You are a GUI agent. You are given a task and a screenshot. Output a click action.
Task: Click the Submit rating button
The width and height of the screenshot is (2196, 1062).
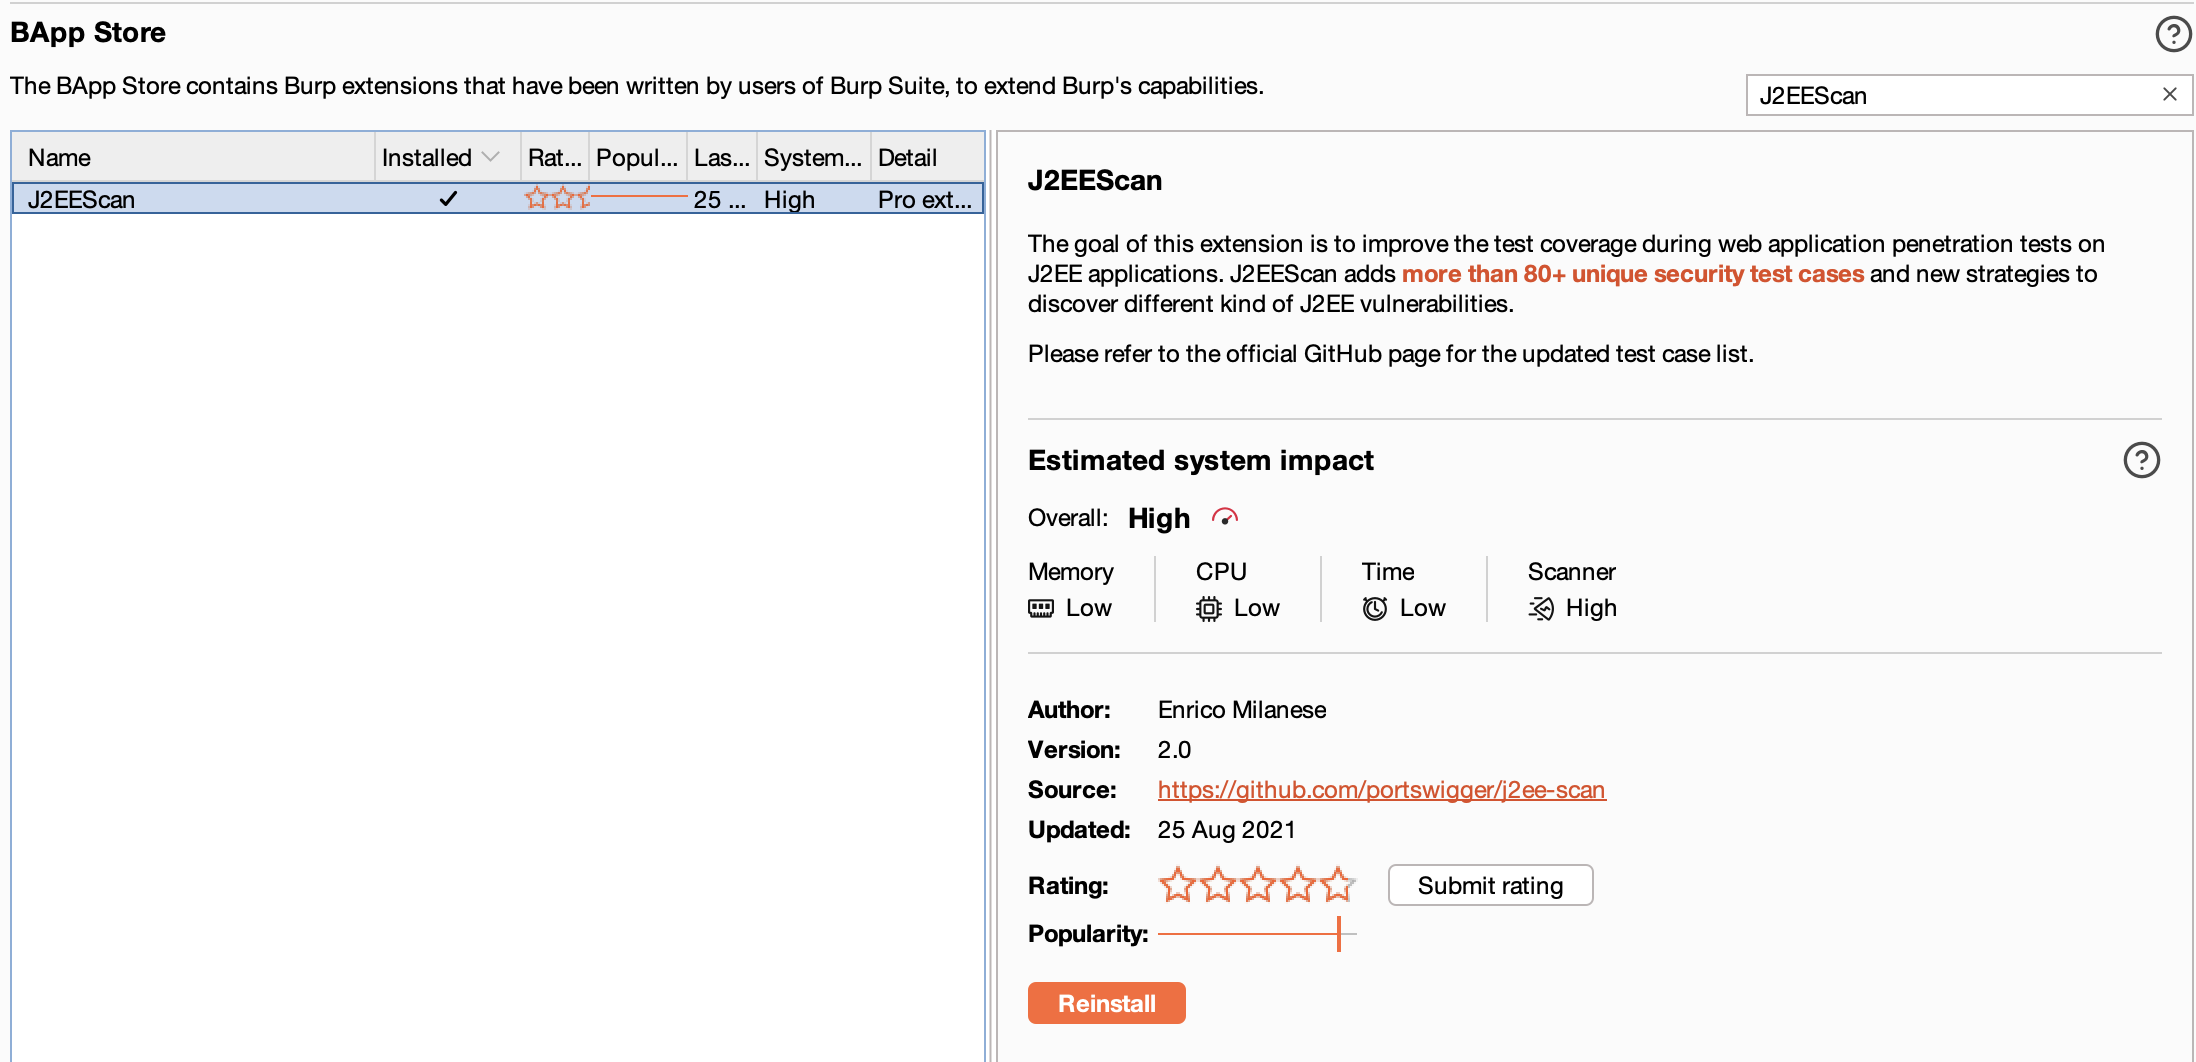point(1490,885)
